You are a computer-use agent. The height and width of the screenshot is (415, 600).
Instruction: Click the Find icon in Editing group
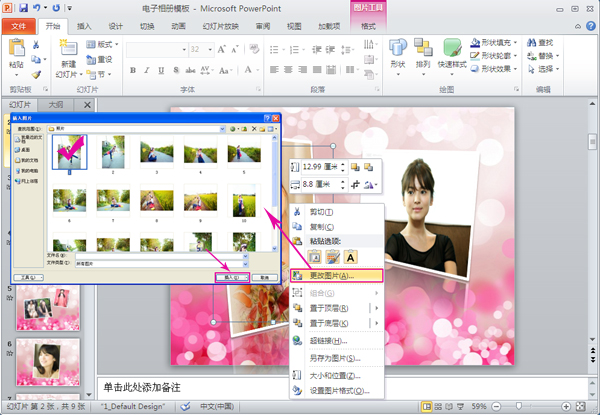pyautogui.click(x=544, y=43)
